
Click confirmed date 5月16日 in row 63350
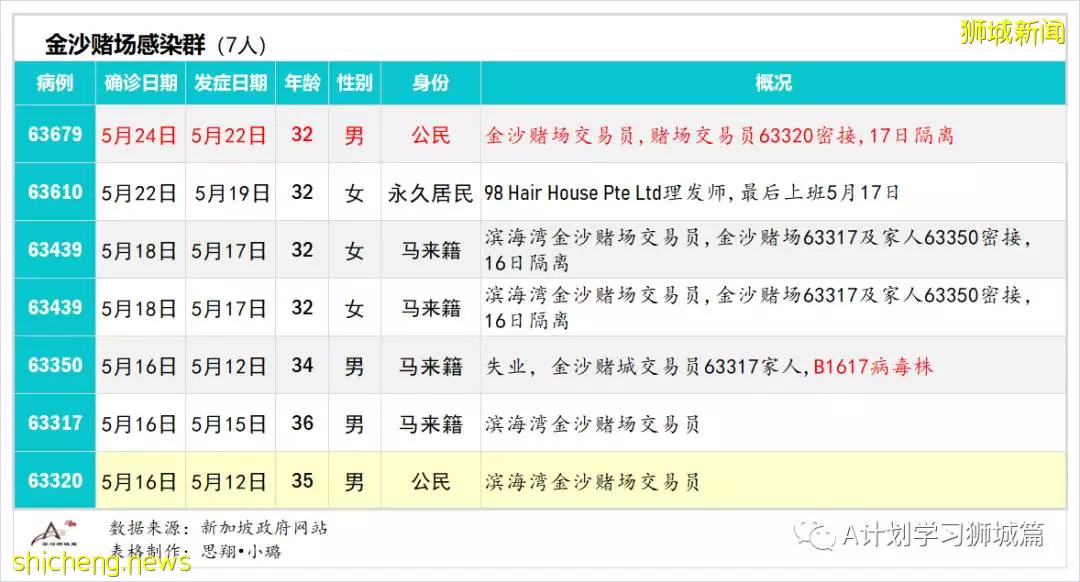pyautogui.click(x=138, y=366)
